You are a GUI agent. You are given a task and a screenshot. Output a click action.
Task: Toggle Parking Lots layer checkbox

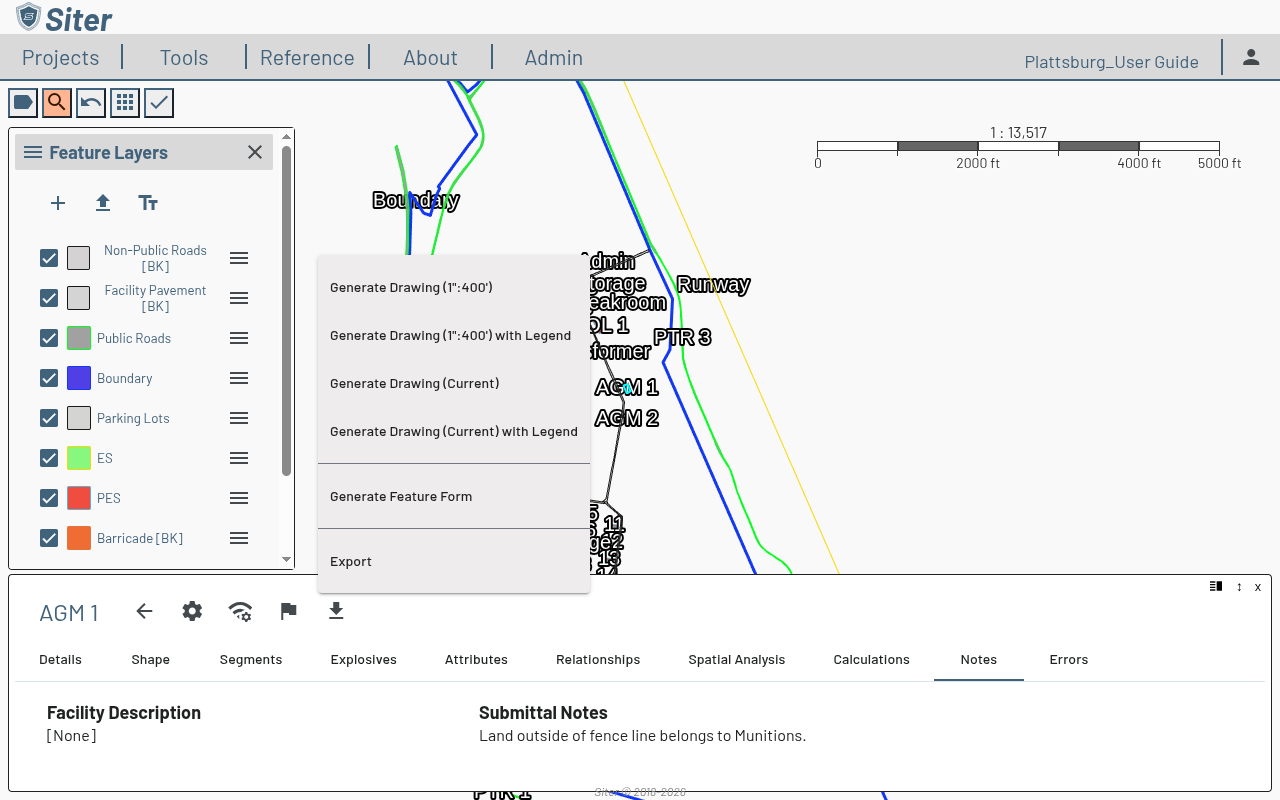click(x=49, y=418)
